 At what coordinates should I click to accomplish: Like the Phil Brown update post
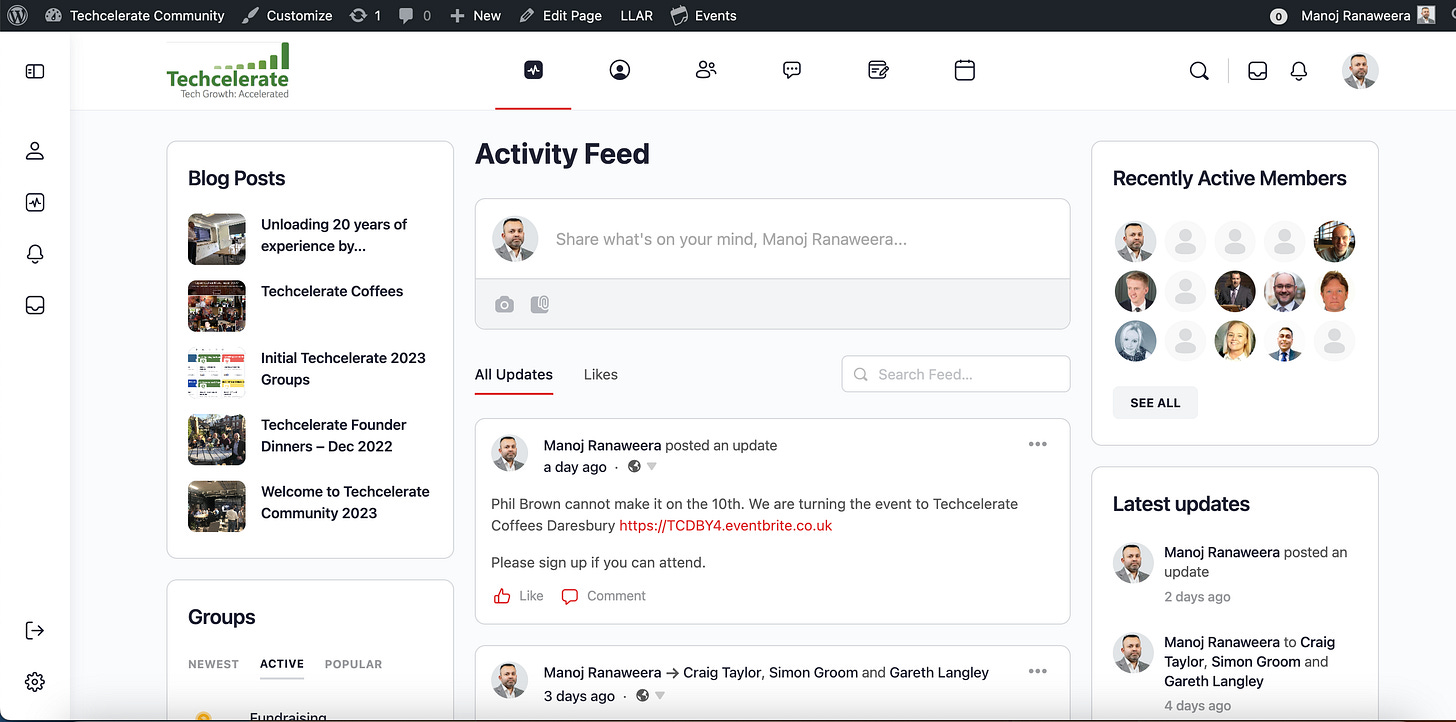click(518, 596)
